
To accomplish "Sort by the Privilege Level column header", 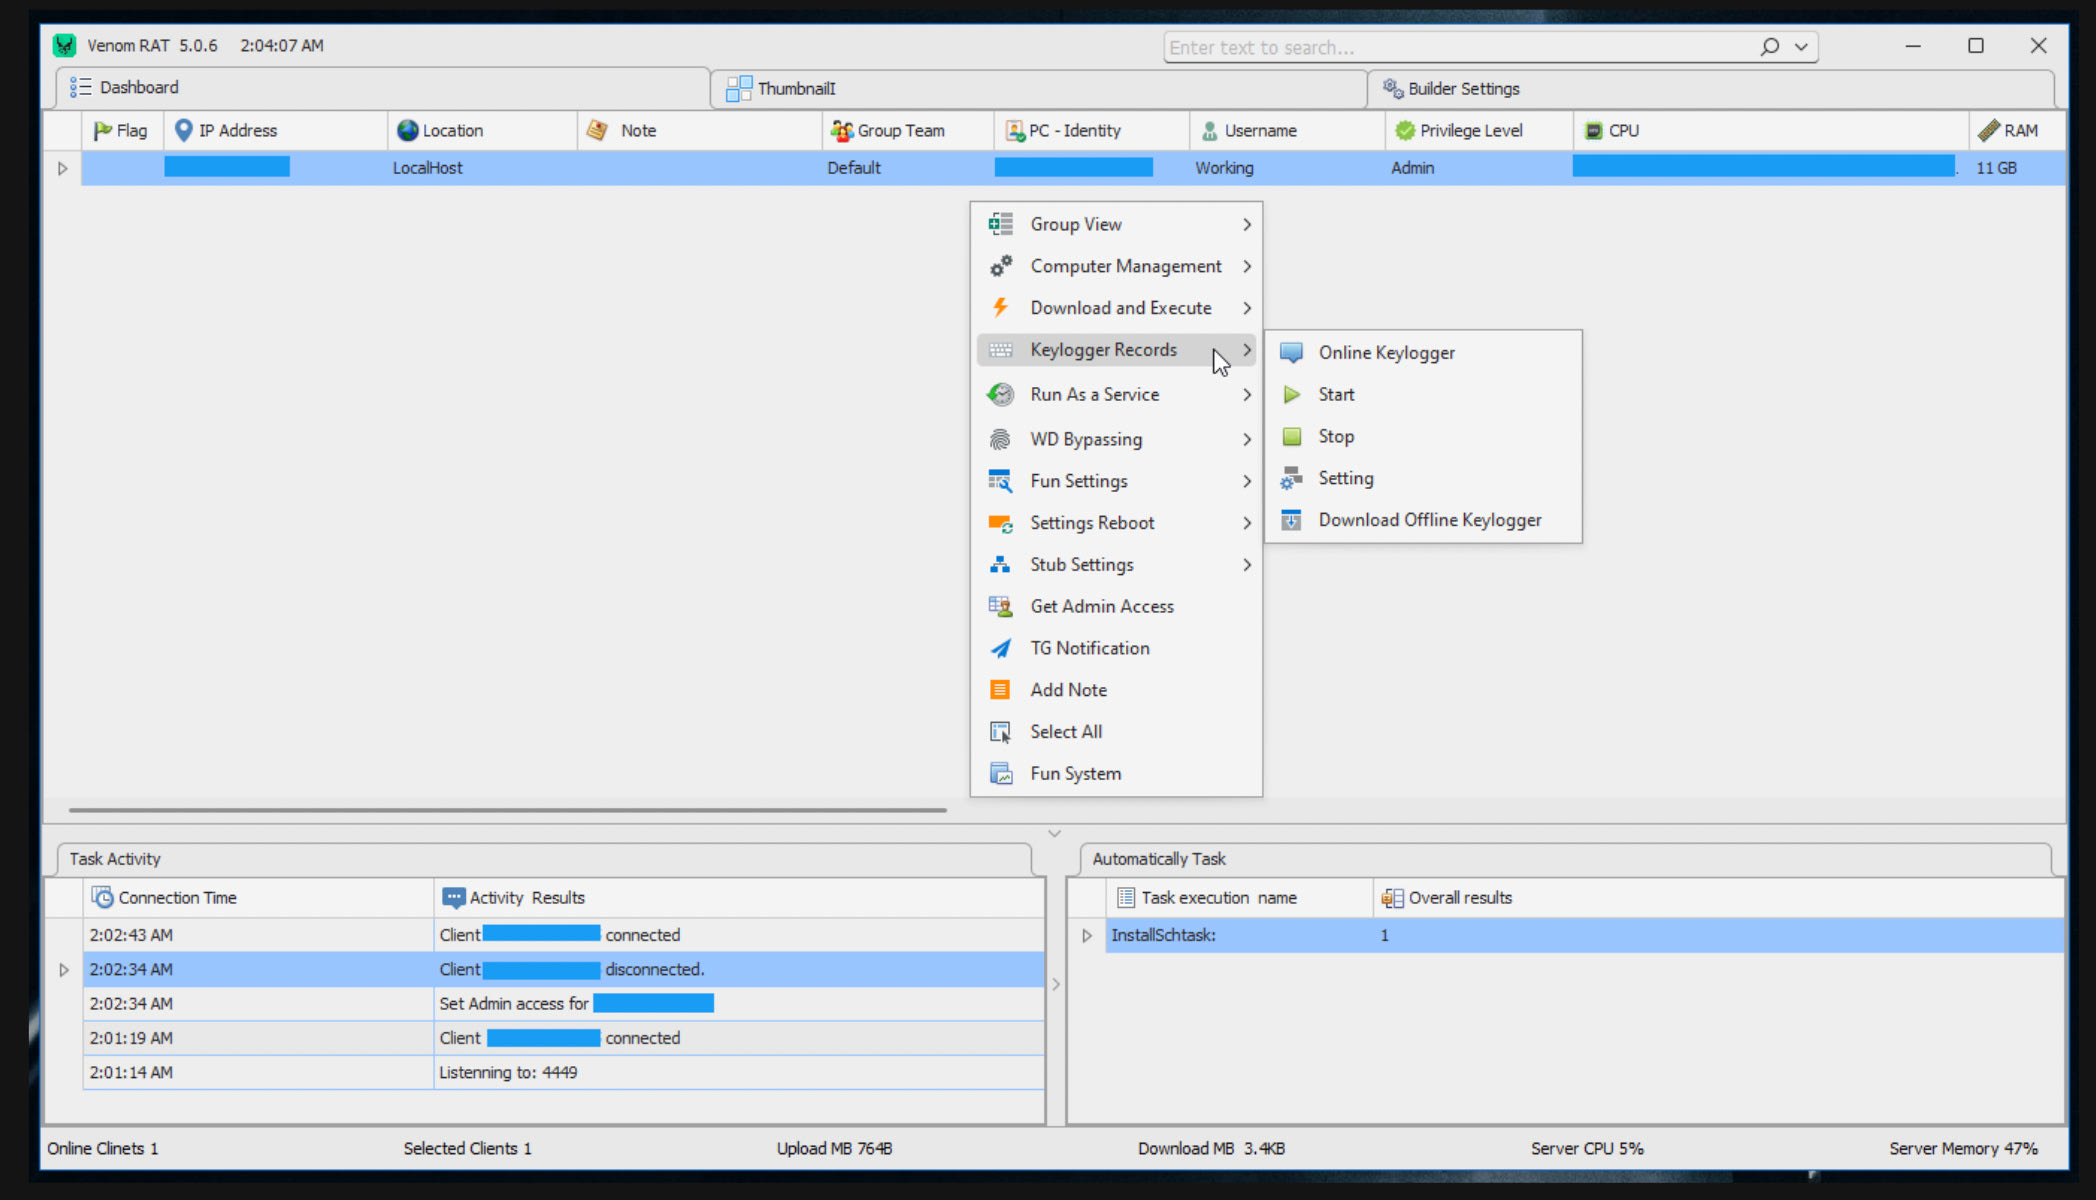I will click(x=1470, y=131).
